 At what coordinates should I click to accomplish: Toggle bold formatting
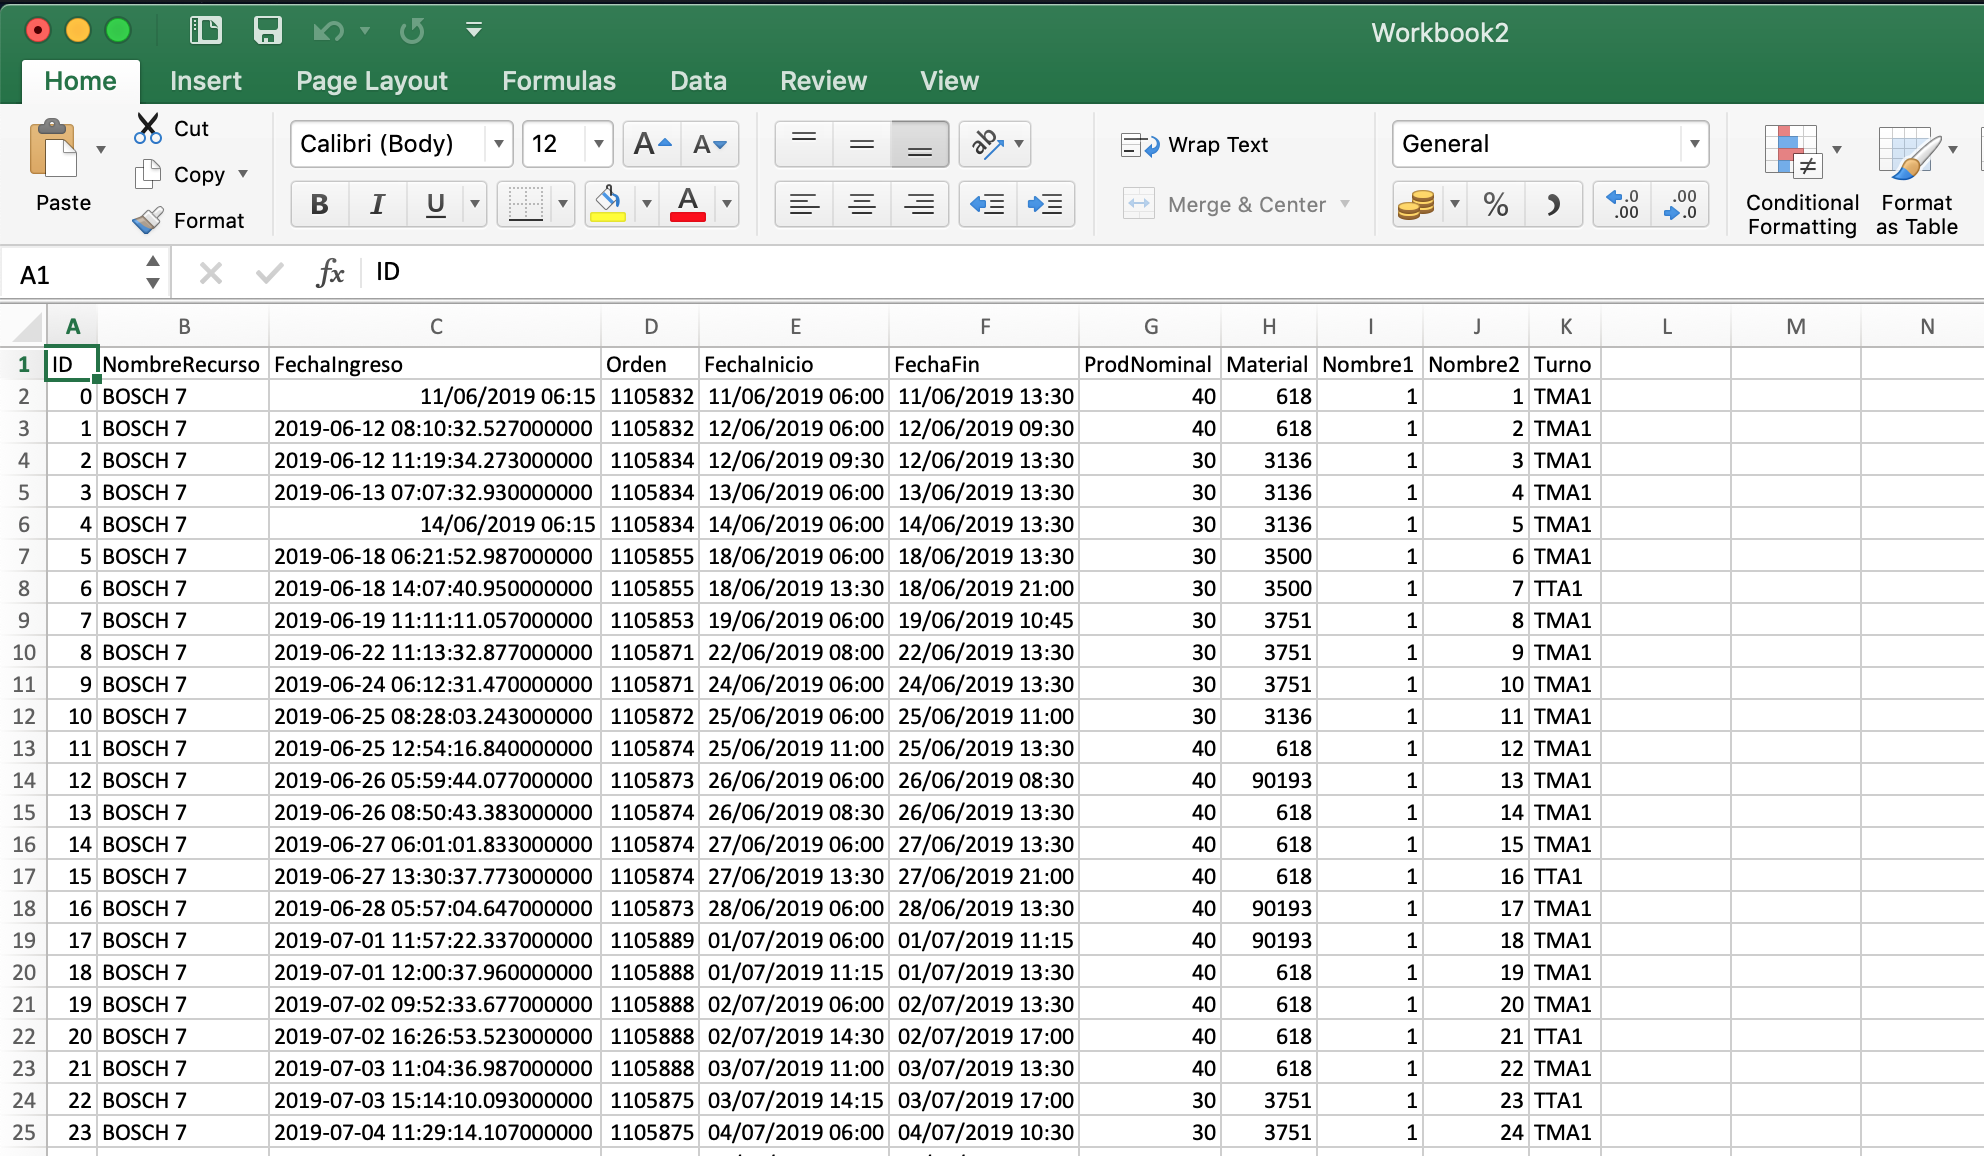319,205
